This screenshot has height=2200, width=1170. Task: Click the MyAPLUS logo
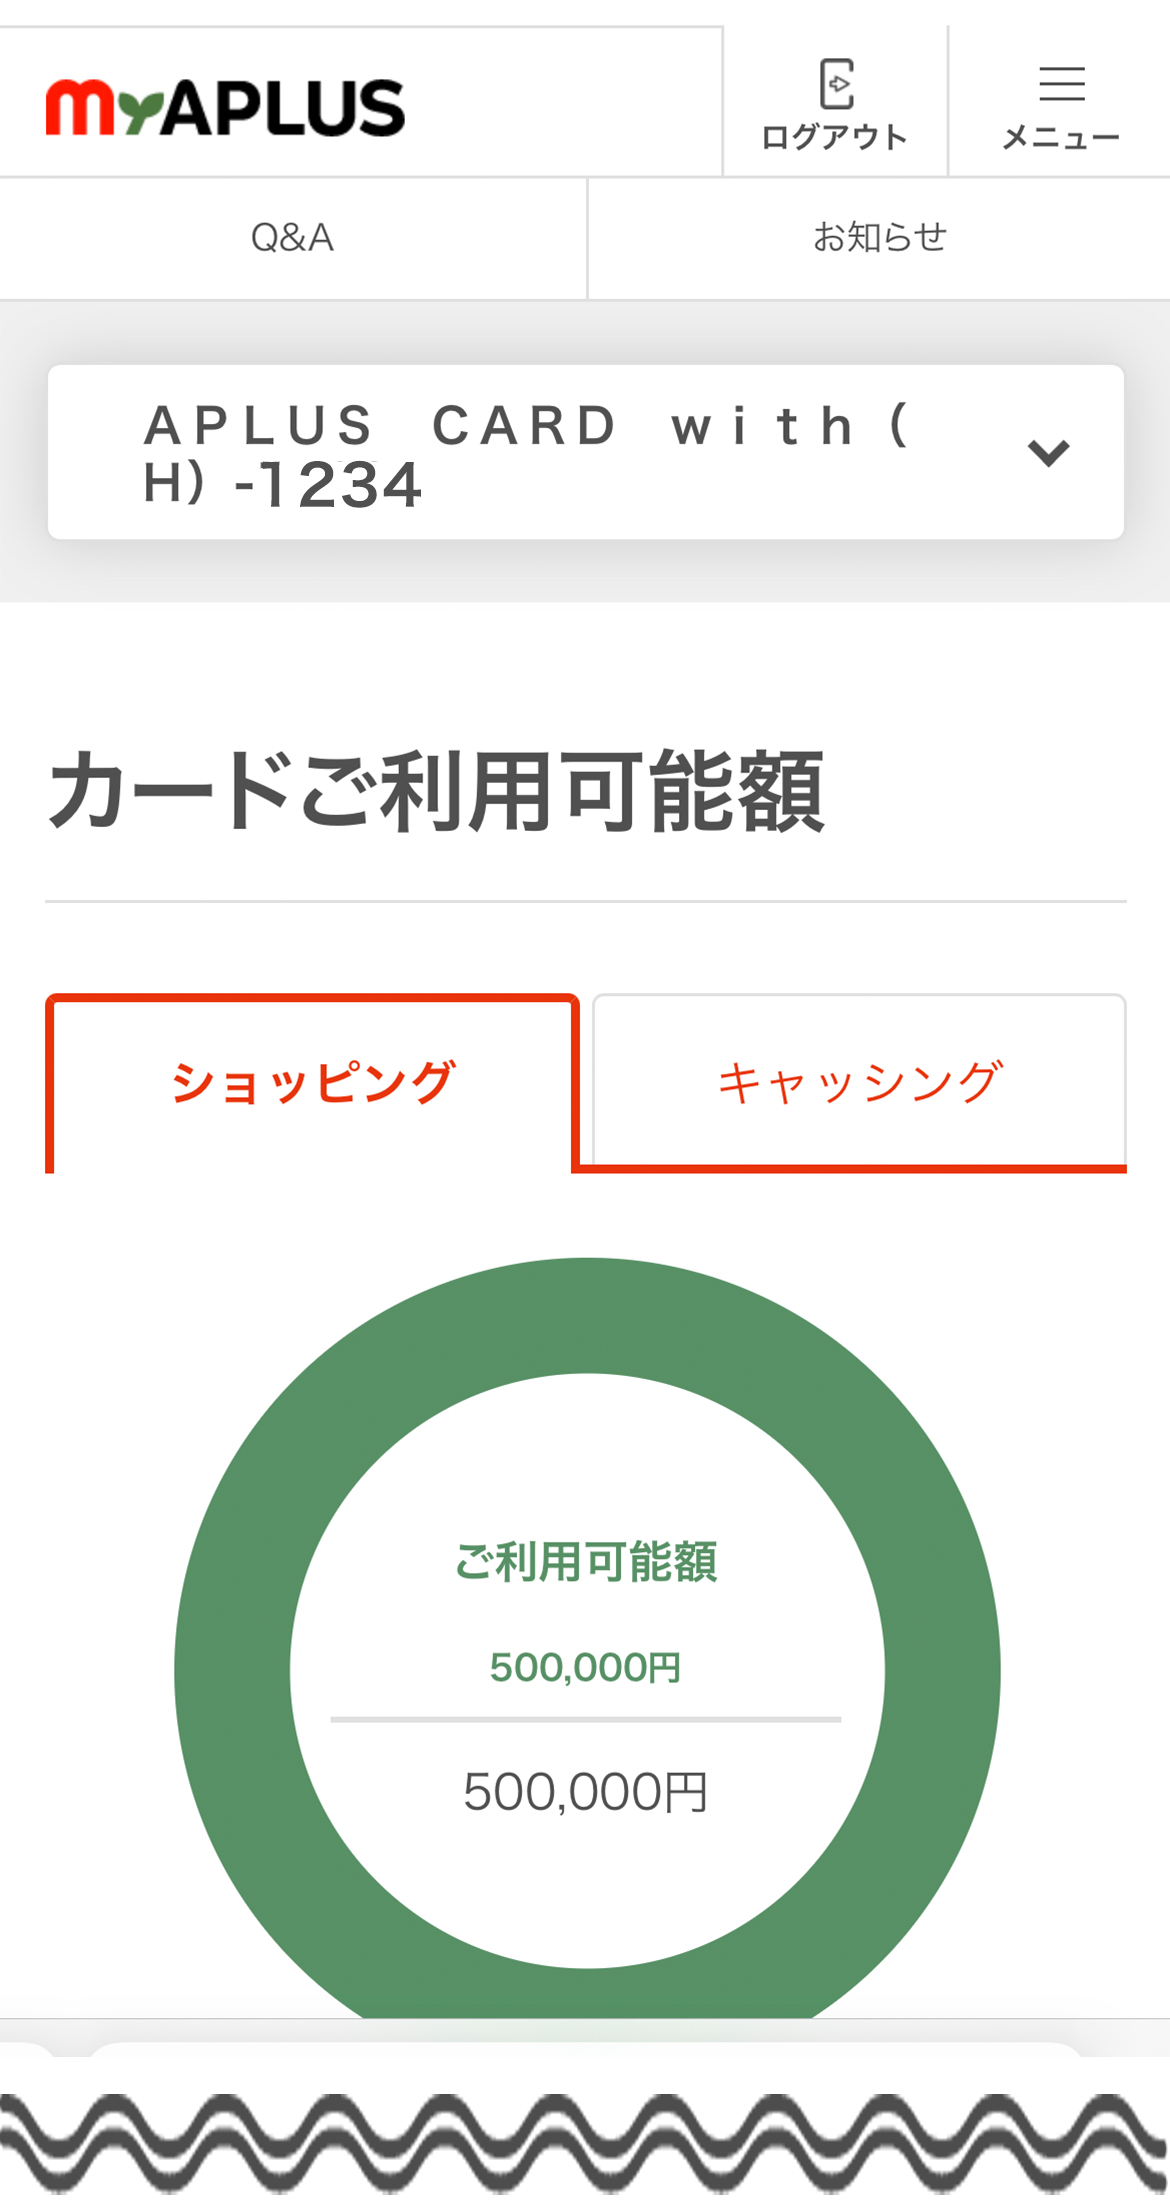(x=226, y=108)
